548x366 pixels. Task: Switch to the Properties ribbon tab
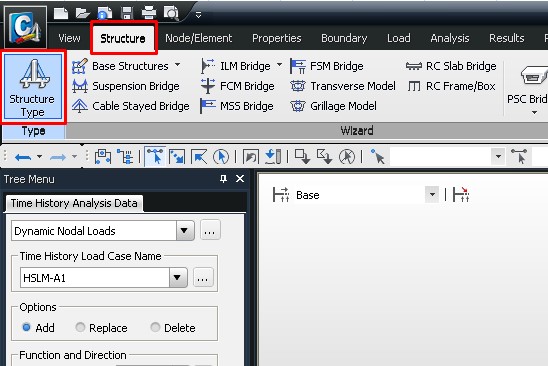tap(276, 38)
